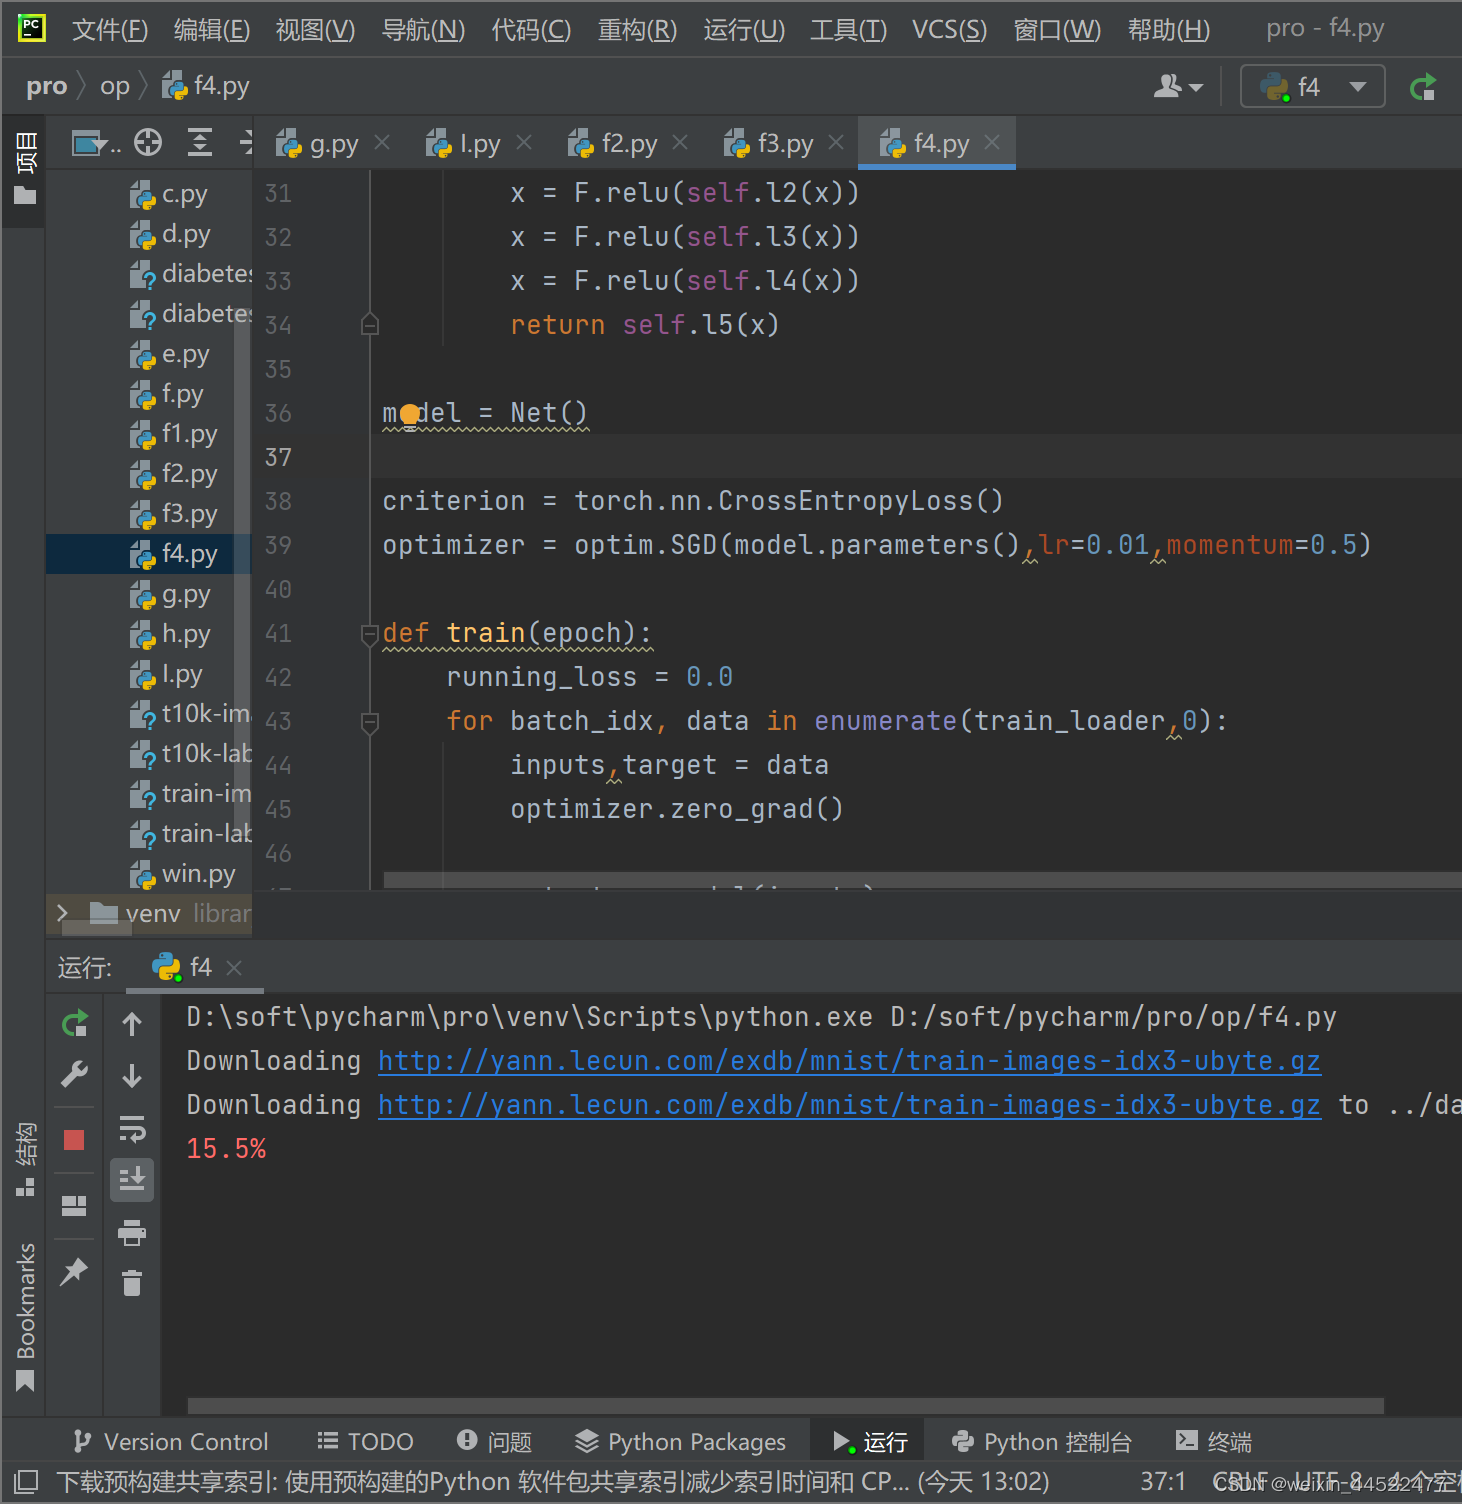Screen dimensions: 1462x1504
Task: Select e.py in the project tree
Action: (x=170, y=354)
